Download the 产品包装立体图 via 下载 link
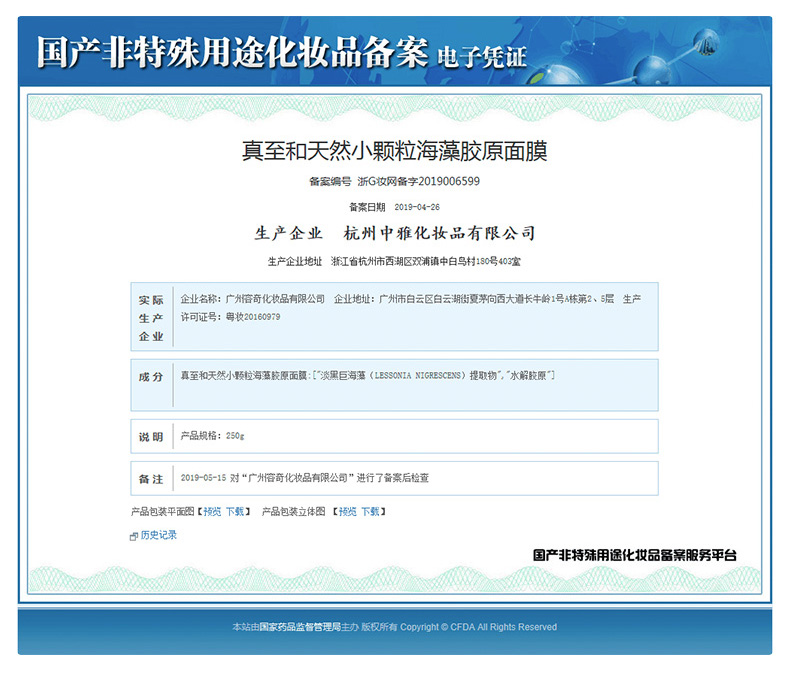 pos(370,512)
